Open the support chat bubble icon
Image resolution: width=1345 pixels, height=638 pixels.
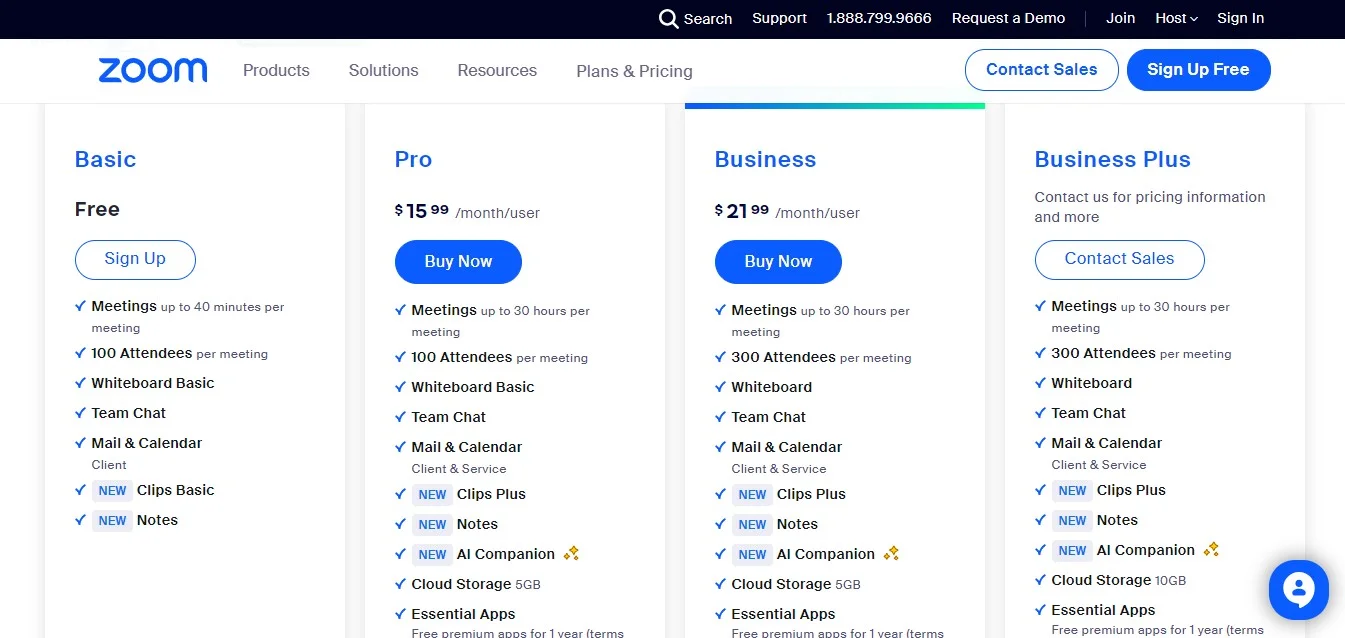click(x=1298, y=589)
